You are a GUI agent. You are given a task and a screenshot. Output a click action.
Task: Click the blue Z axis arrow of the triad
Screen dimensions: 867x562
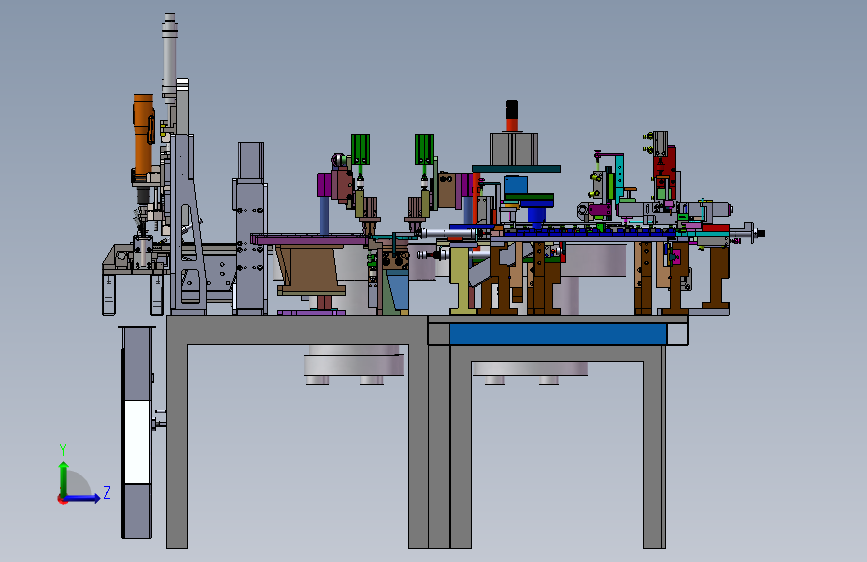83,498
